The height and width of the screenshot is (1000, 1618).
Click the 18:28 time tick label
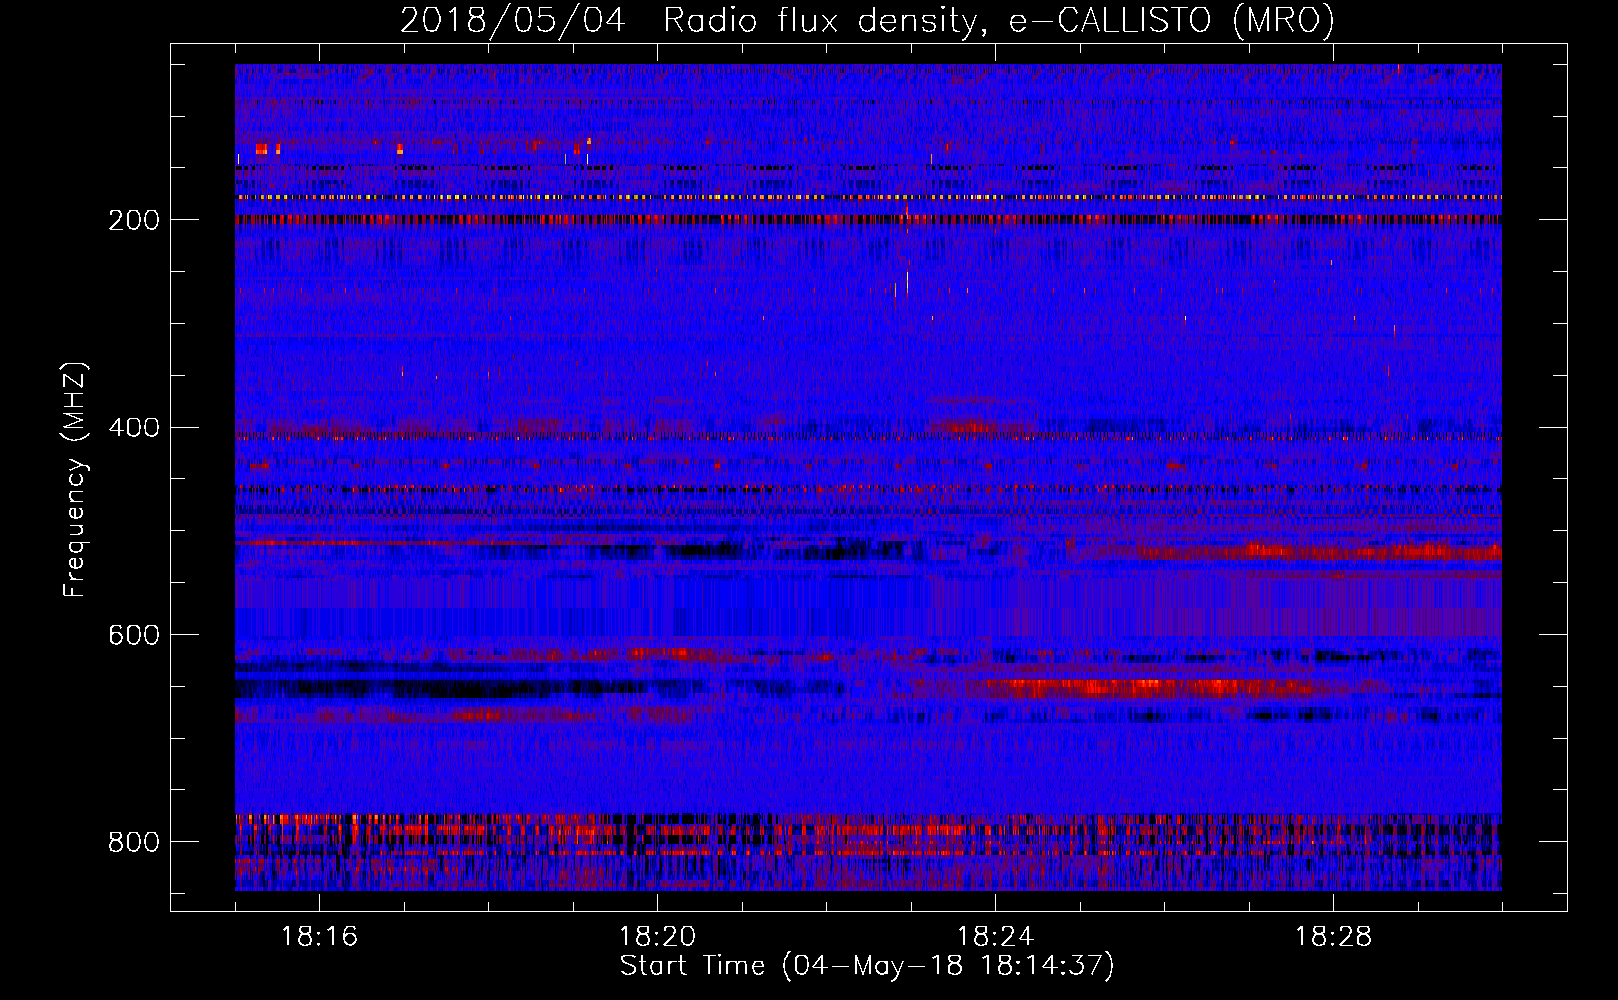point(1333,937)
